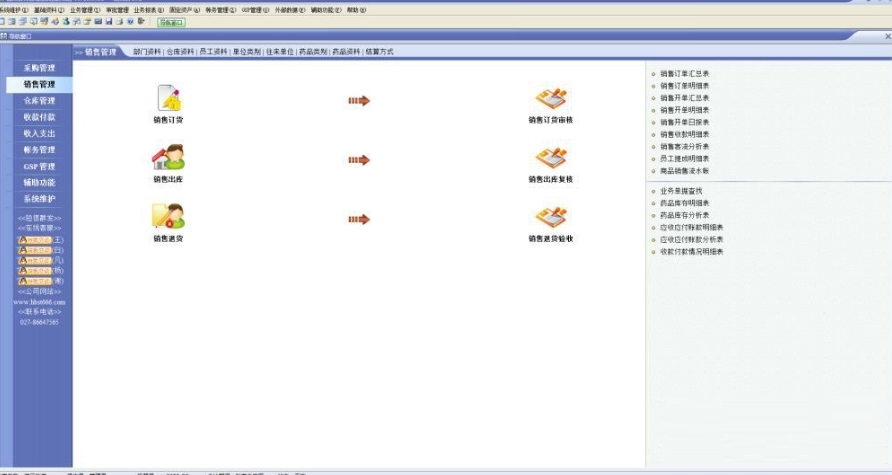
Task: Open the 销售开单日报表 report
Action: pyautogui.click(x=684, y=122)
